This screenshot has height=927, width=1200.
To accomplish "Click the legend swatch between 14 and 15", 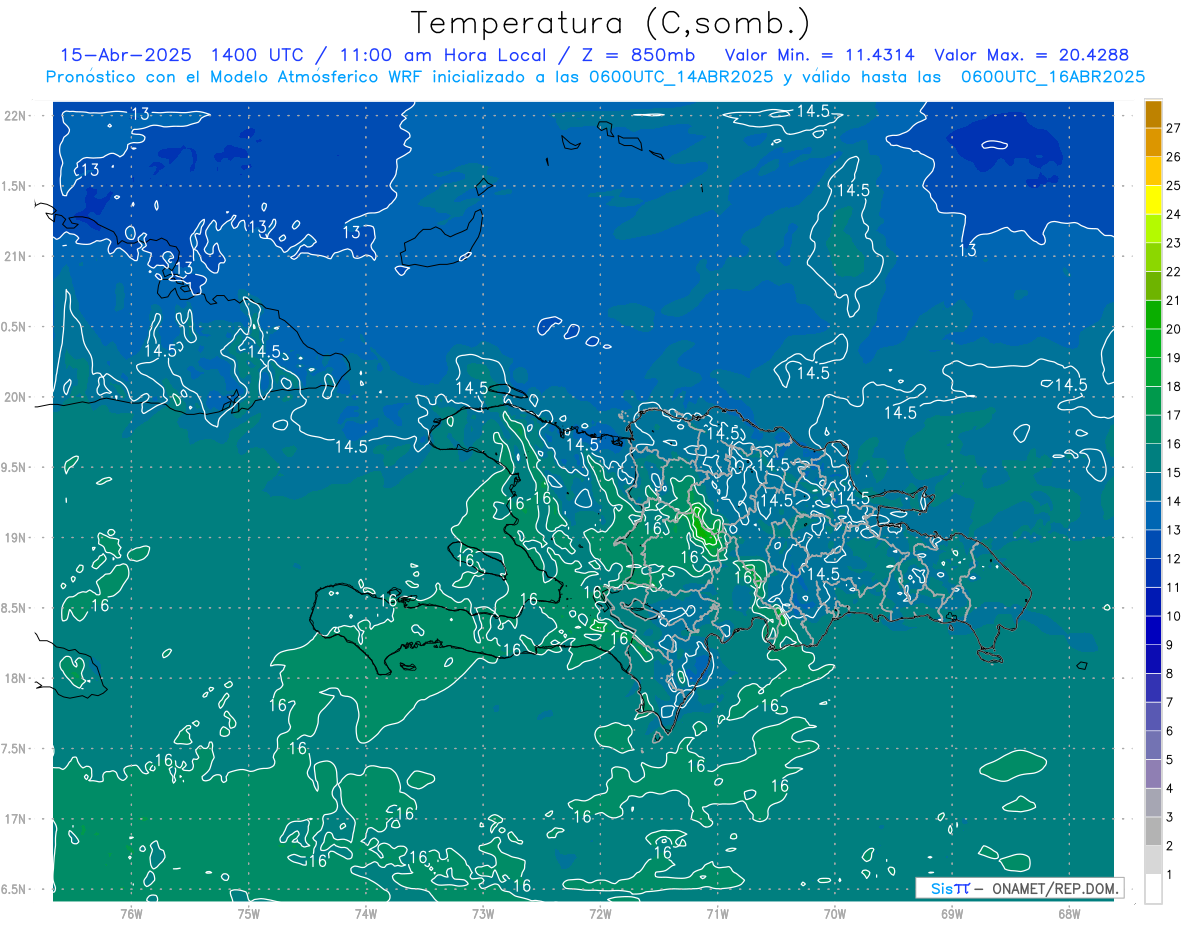I will (x=1153, y=487).
